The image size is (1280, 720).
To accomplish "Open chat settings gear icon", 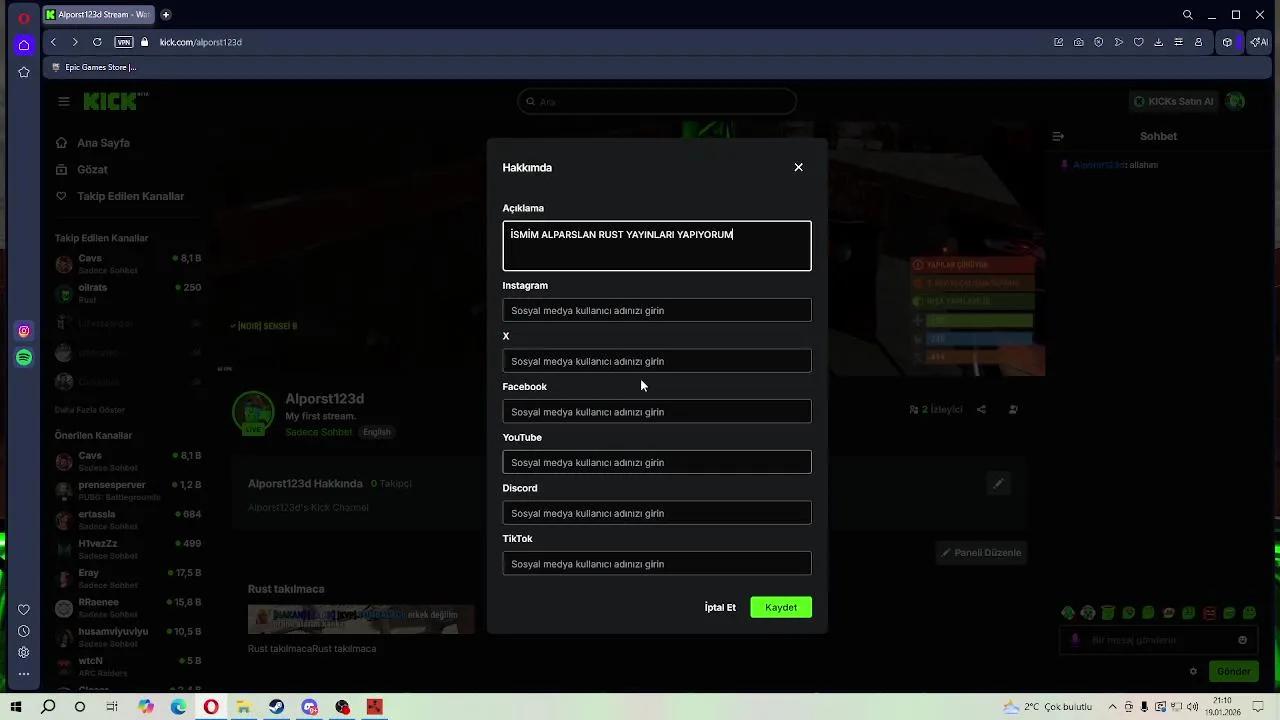I will click(x=1193, y=671).
